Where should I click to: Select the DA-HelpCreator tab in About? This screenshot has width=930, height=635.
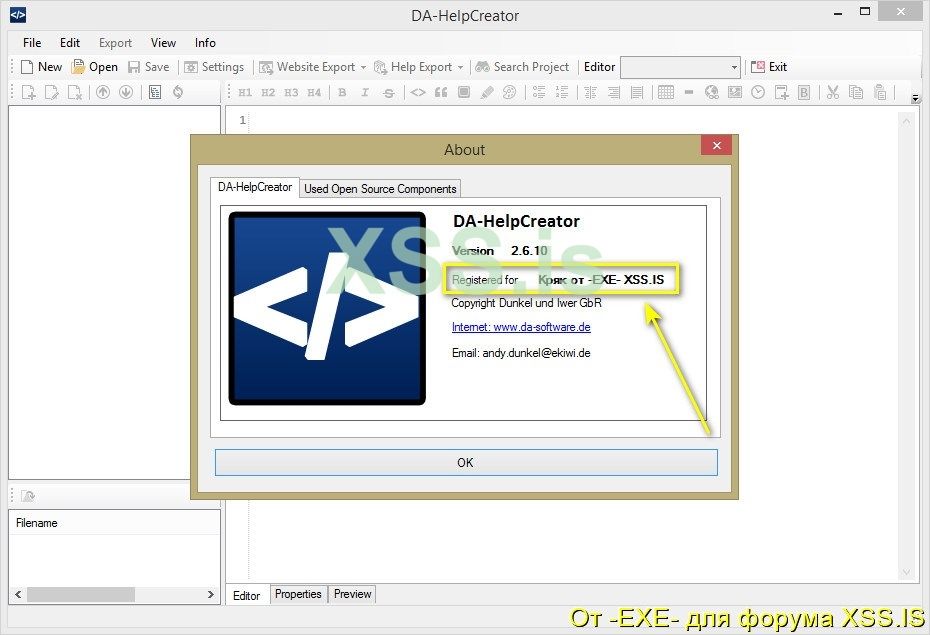click(255, 187)
